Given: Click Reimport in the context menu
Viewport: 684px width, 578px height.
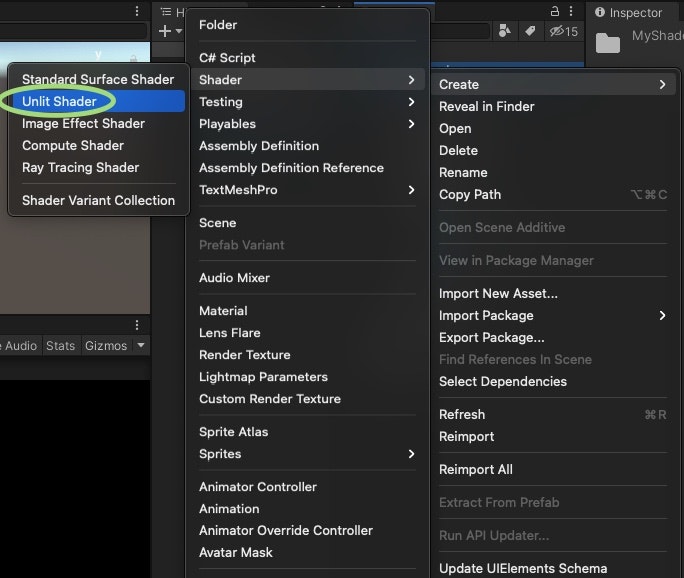Looking at the screenshot, I should click(x=554, y=437).
